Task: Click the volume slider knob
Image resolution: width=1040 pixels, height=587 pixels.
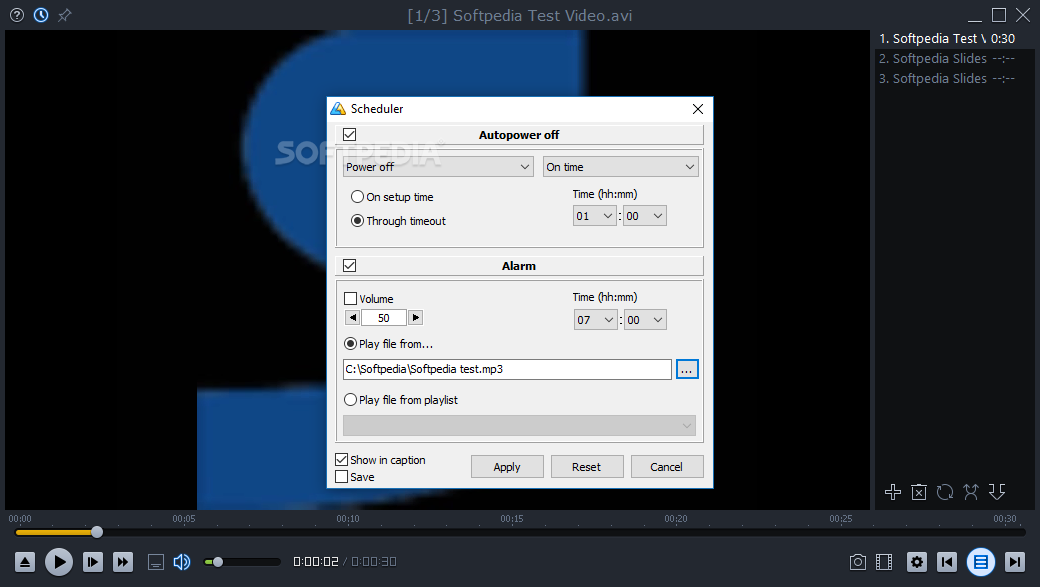Action: coord(218,562)
